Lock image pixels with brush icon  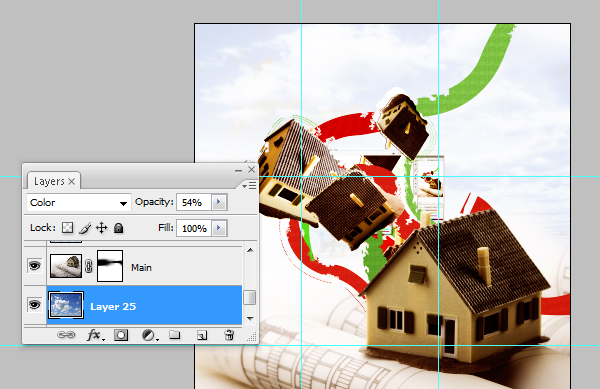[85, 228]
